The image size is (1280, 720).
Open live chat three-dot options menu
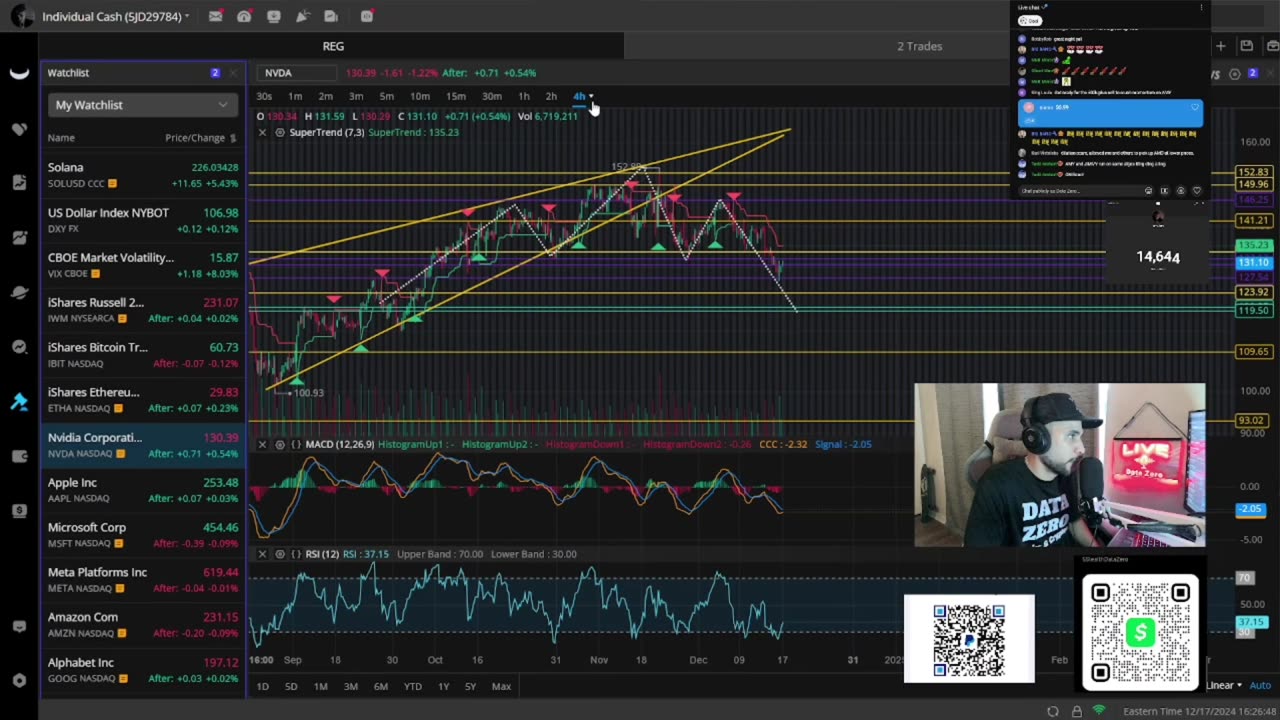(1202, 8)
